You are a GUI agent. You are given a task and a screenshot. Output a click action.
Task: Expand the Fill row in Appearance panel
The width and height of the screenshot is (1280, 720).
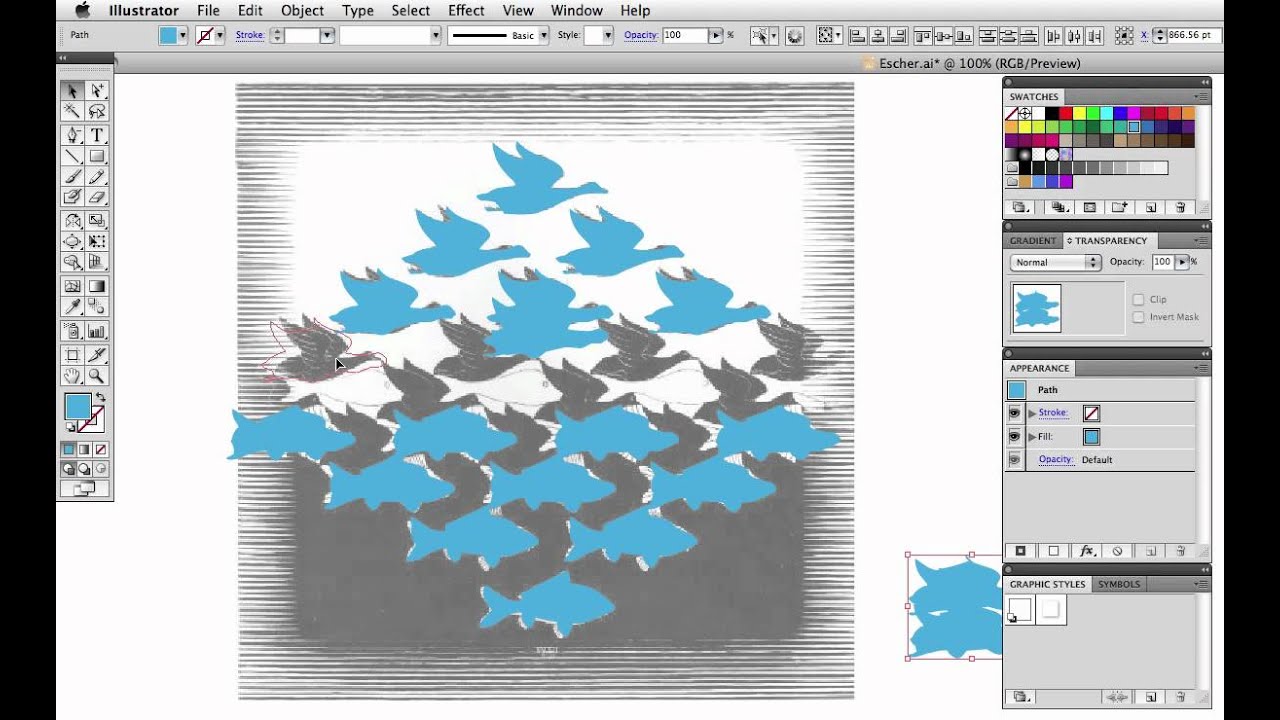1031,436
